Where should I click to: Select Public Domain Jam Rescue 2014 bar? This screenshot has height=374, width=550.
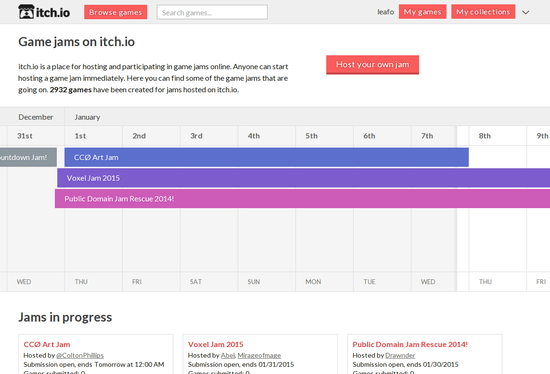(302, 199)
